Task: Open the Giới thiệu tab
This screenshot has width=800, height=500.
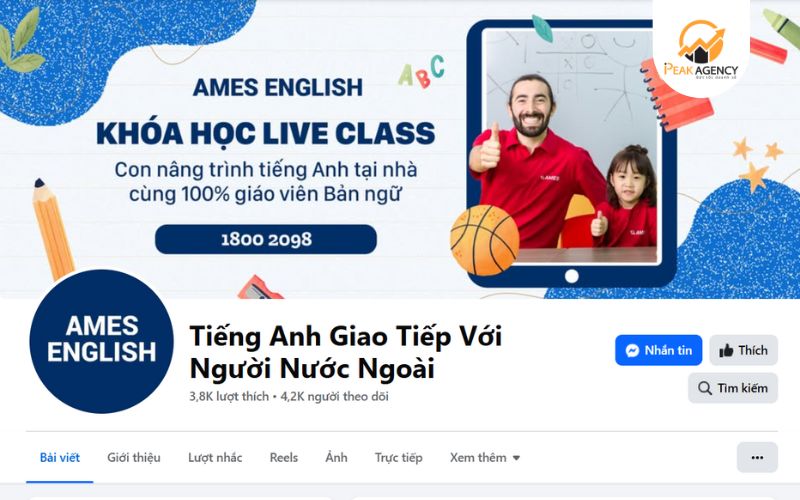Action: 134,458
